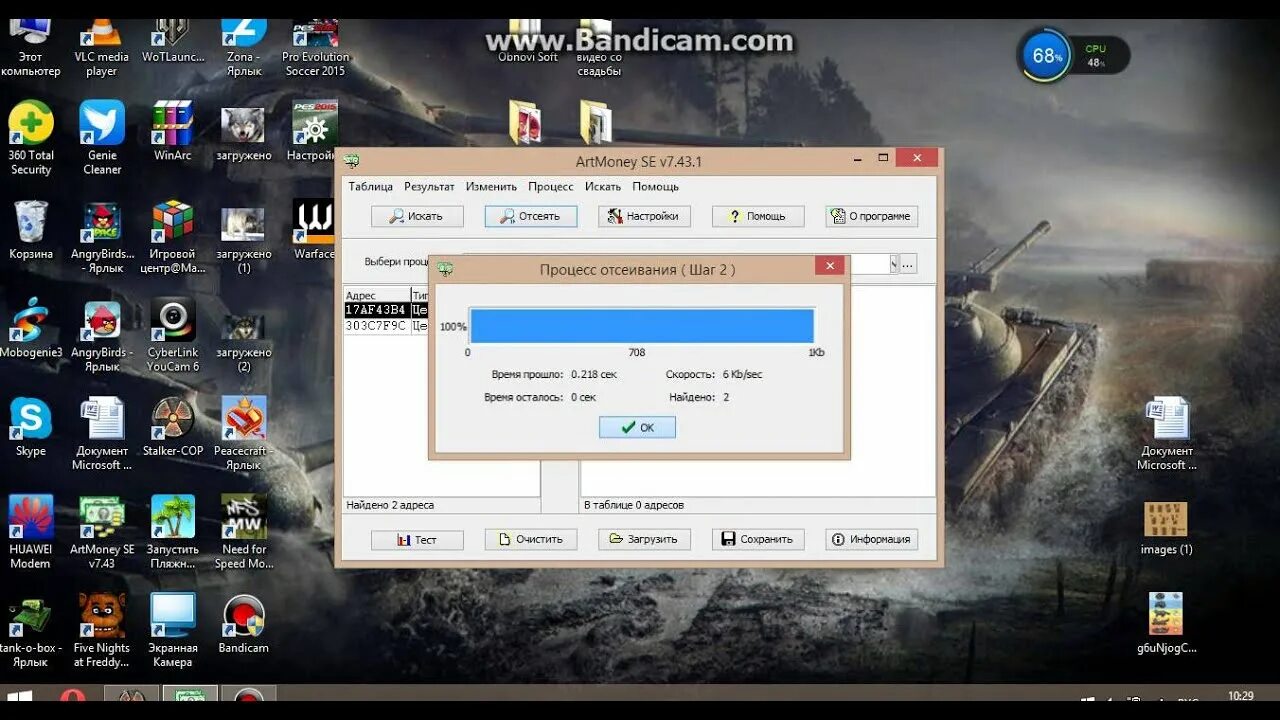
Task: Click the Адрес column header
Action: pos(376,295)
